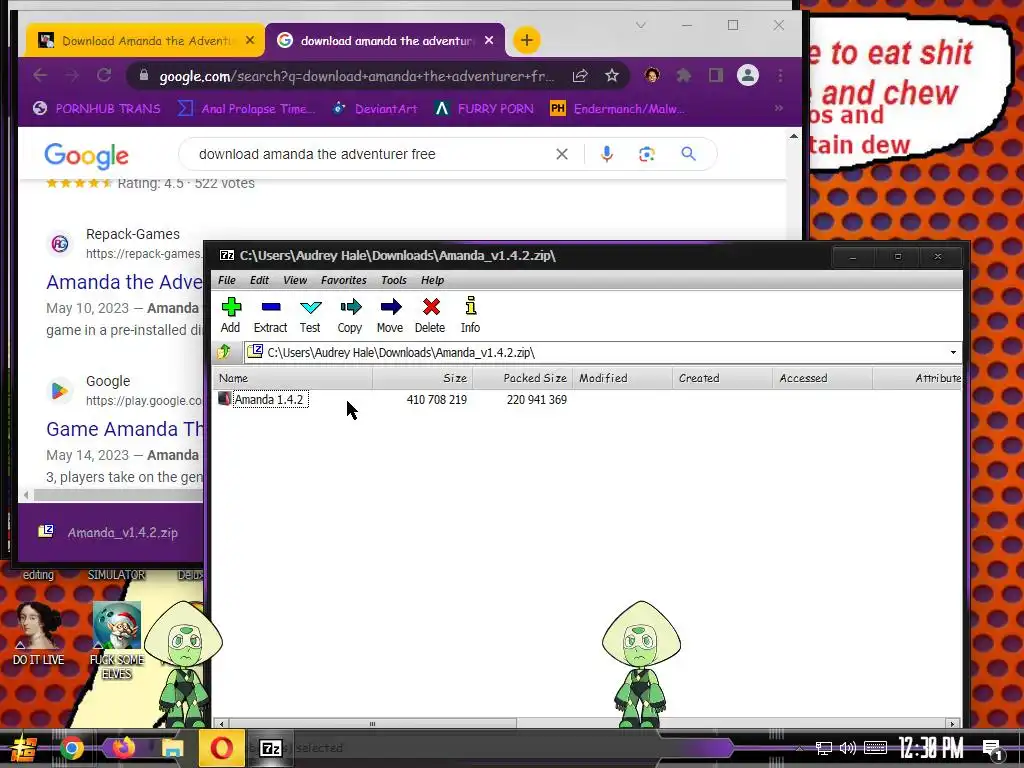Show more bookmarks via the overflow chevron

[779, 108]
